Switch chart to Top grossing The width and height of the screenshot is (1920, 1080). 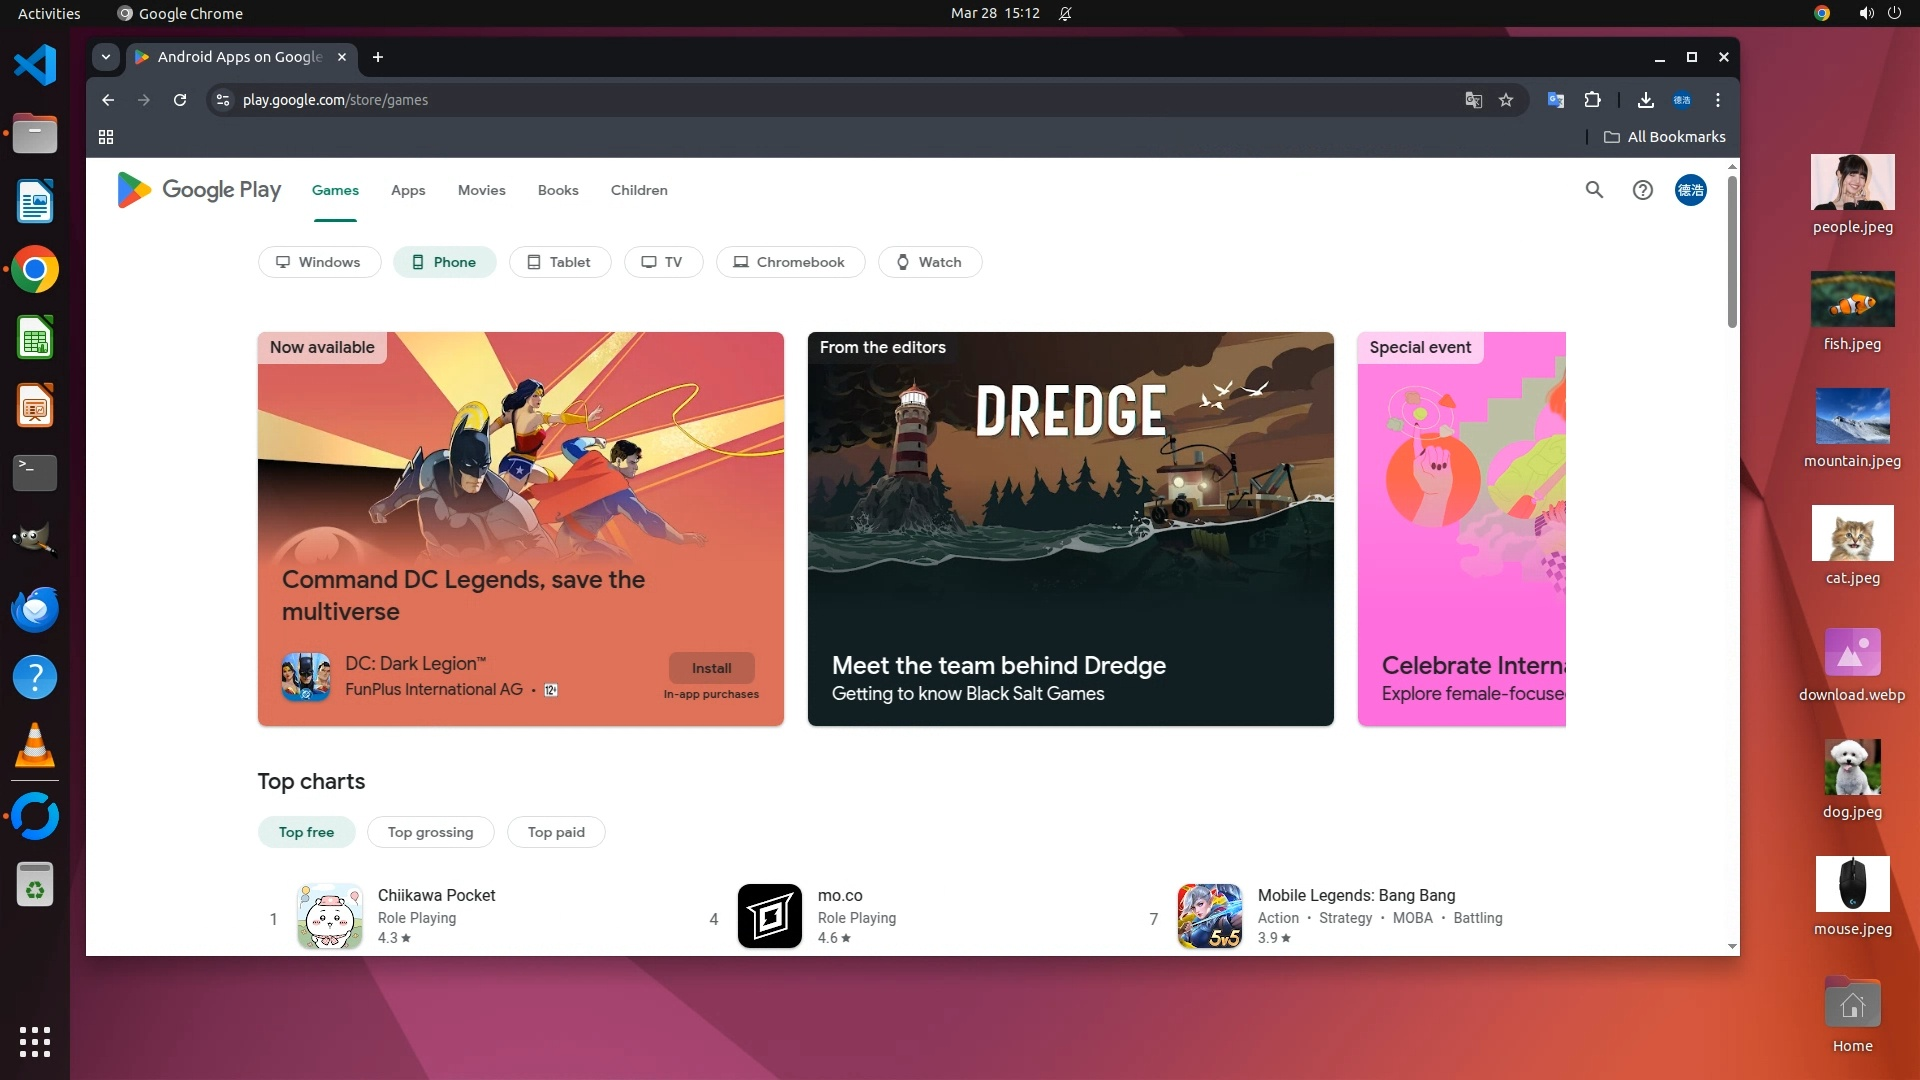430,832
